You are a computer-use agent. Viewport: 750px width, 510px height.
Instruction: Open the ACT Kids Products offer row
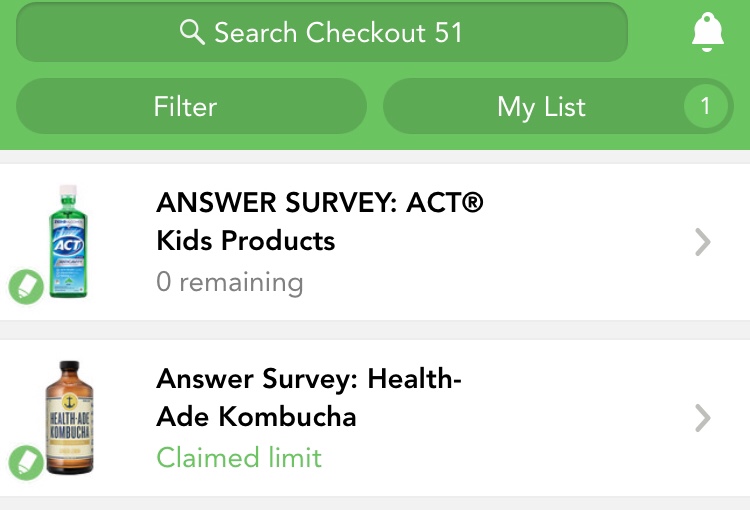coord(375,242)
